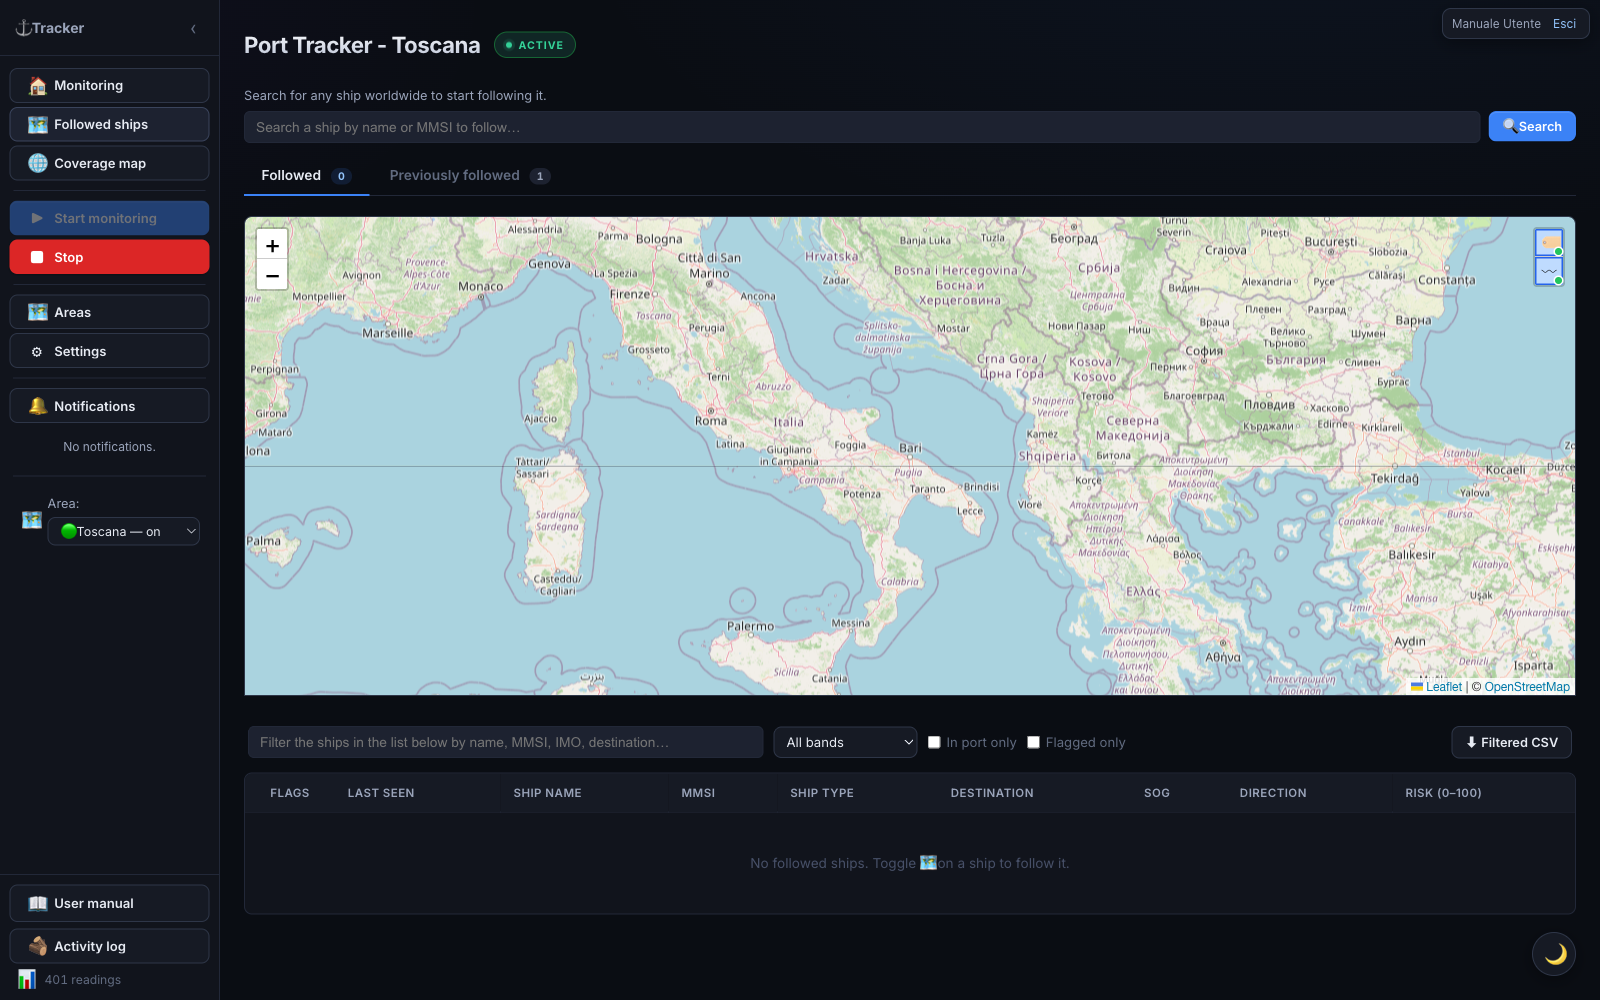1600x1000 pixels.
Task: Click Esci to log out
Action: [1564, 24]
